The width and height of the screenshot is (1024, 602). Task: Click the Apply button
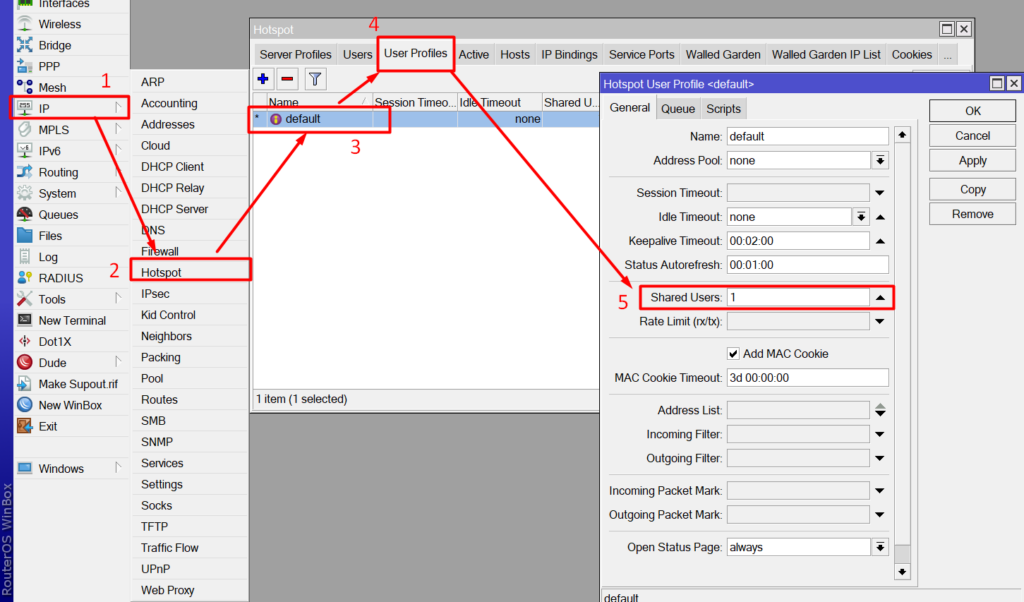(972, 161)
